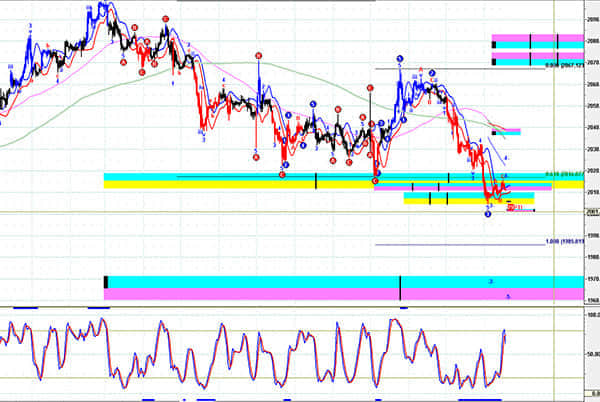
Task: Select the red circled marker at the chart's top-left peak
Action: [165, 19]
